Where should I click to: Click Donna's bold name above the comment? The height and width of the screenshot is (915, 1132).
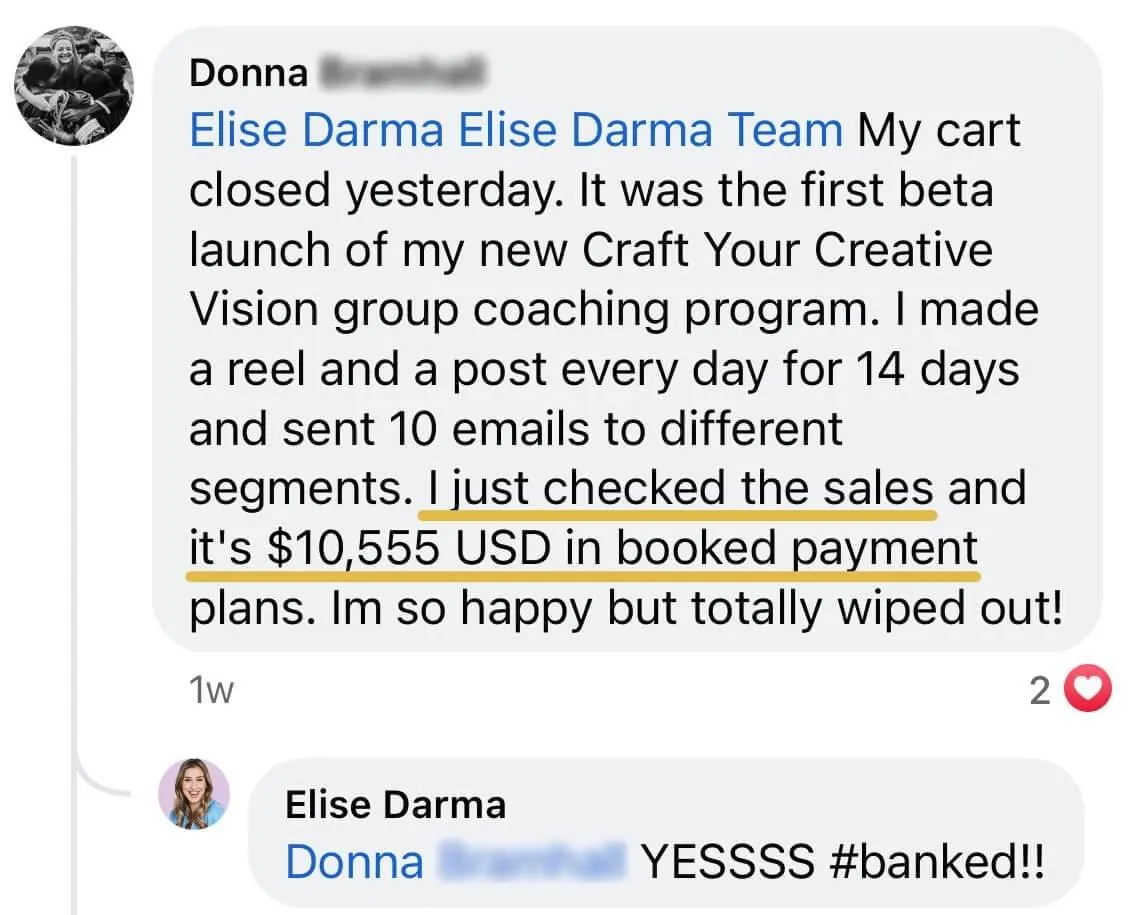(248, 73)
